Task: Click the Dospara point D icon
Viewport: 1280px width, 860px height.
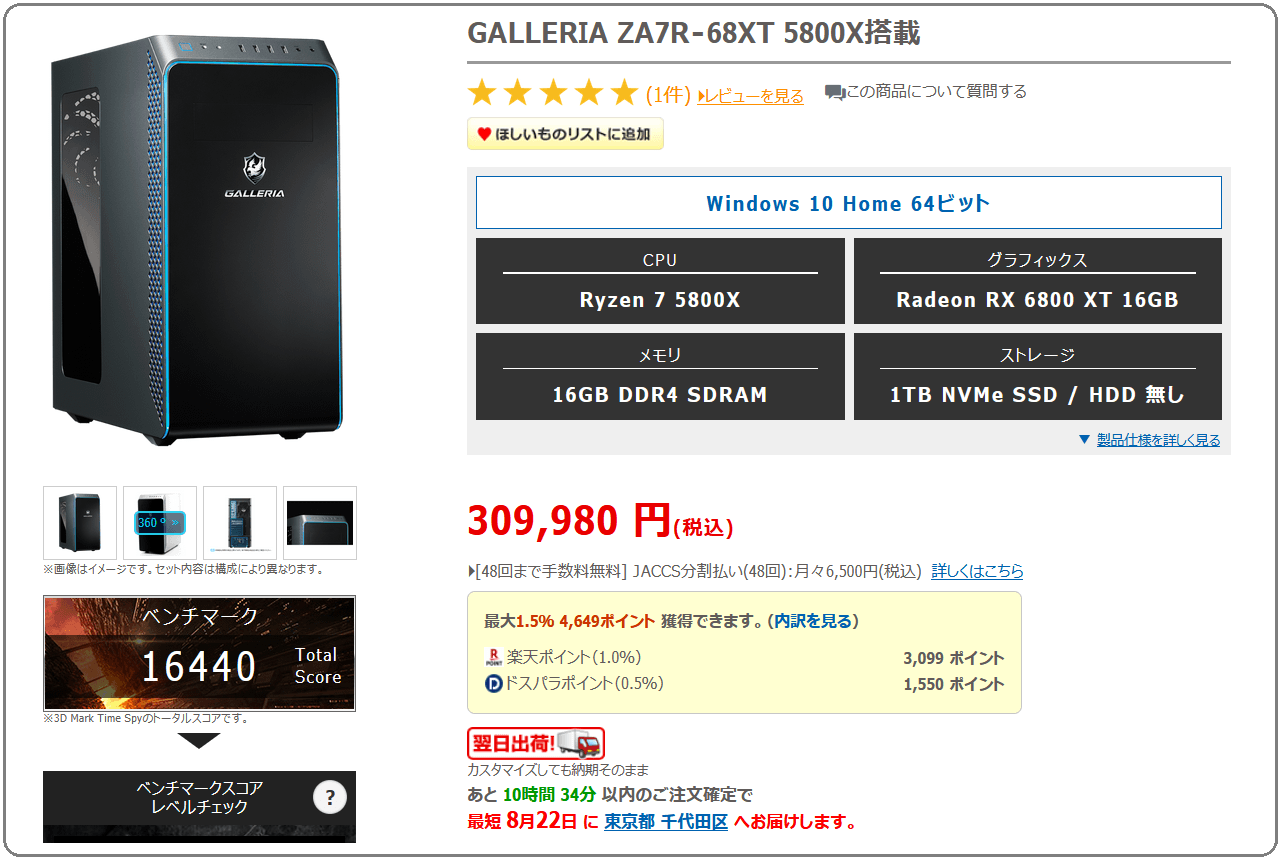Action: [x=493, y=684]
